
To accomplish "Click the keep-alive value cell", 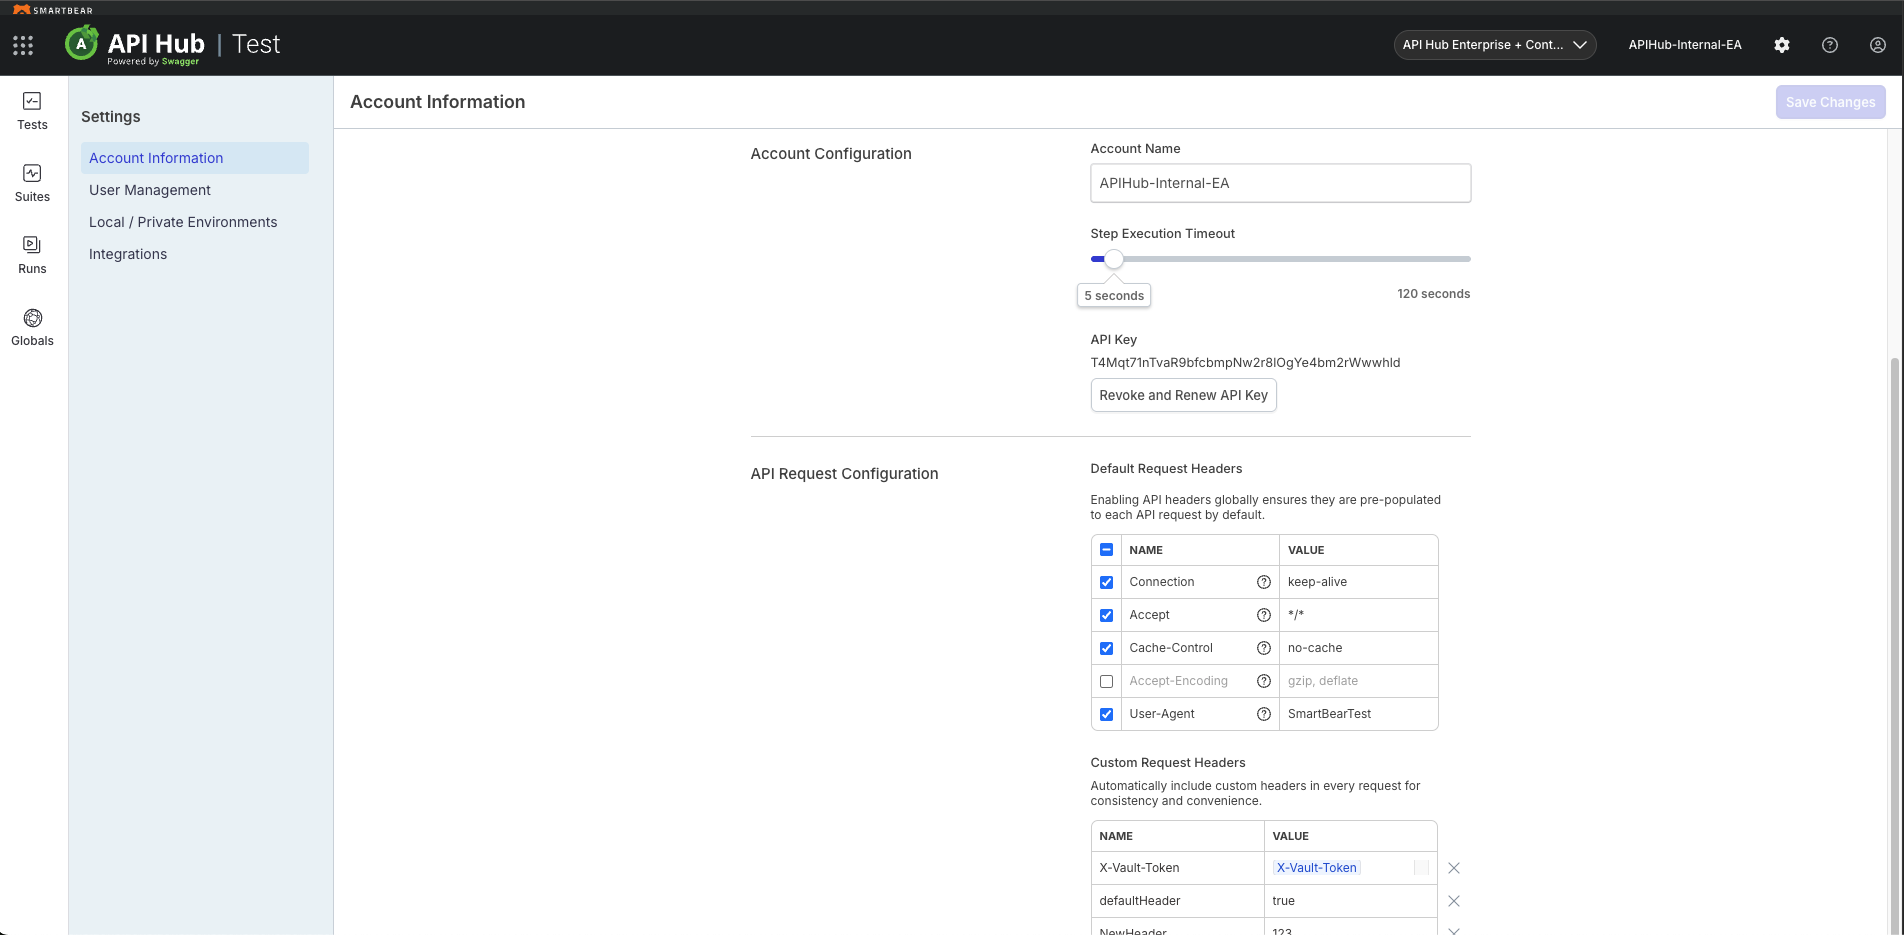I will point(1358,582).
